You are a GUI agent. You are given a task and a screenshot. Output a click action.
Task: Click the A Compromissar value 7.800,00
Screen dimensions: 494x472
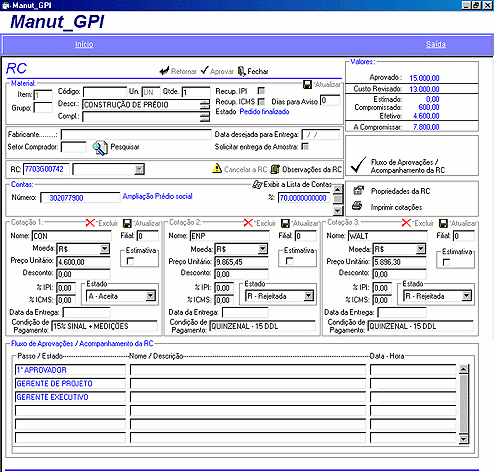426,127
